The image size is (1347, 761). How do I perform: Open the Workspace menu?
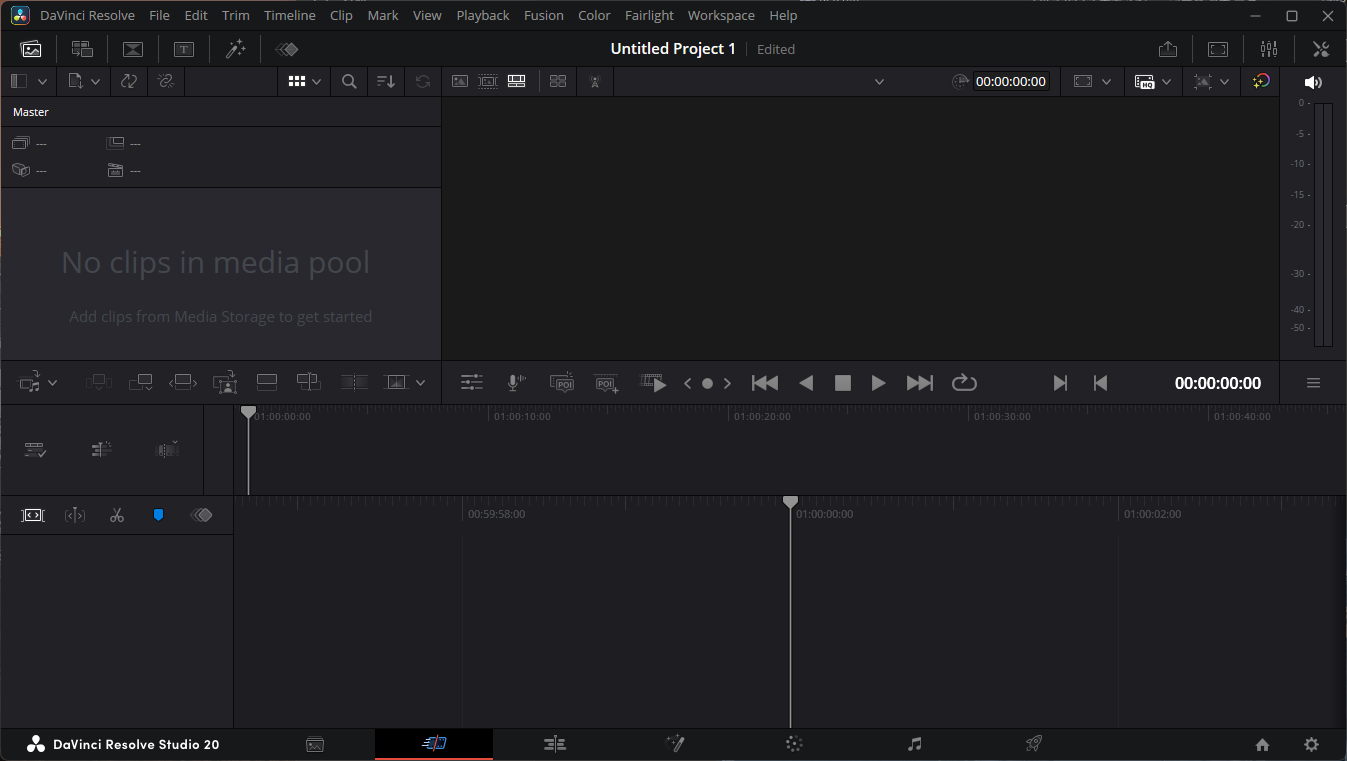click(x=721, y=15)
